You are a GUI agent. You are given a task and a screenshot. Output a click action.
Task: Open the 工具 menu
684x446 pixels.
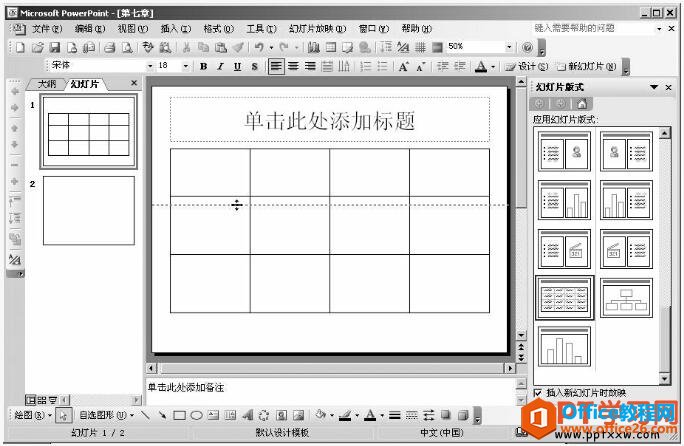261,29
